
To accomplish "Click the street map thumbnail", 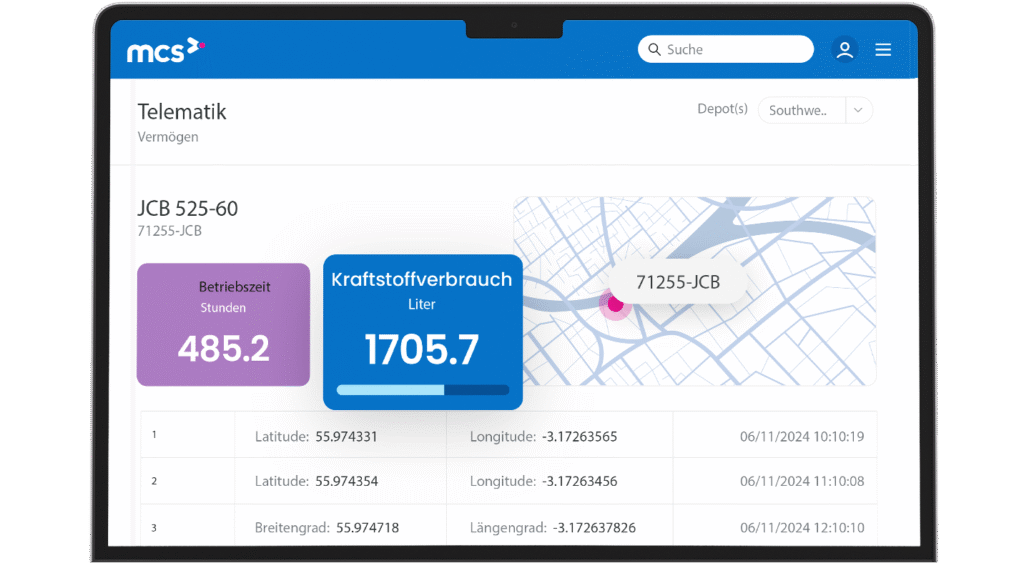I will pyautogui.click(x=695, y=291).
